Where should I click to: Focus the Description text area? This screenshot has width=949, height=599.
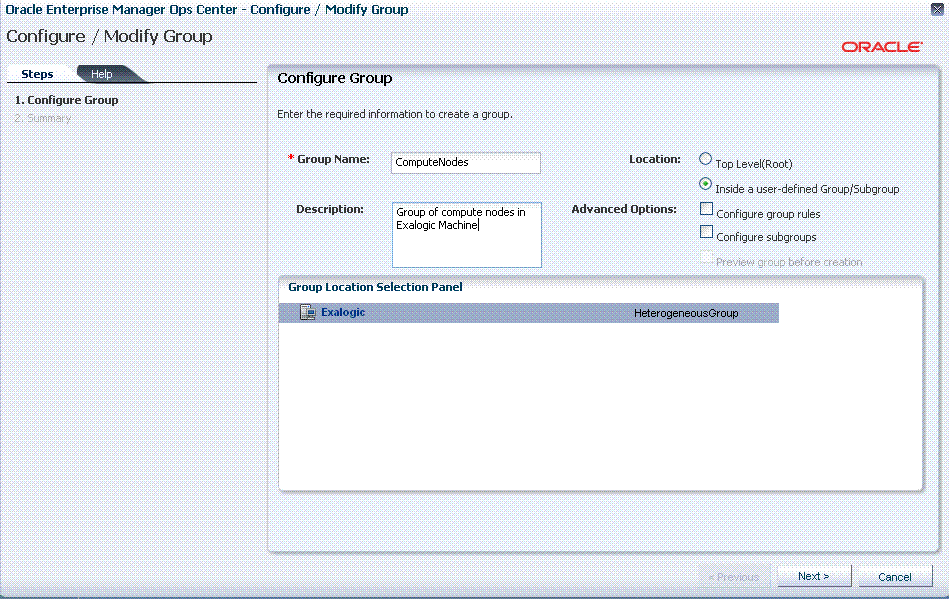[x=467, y=235]
